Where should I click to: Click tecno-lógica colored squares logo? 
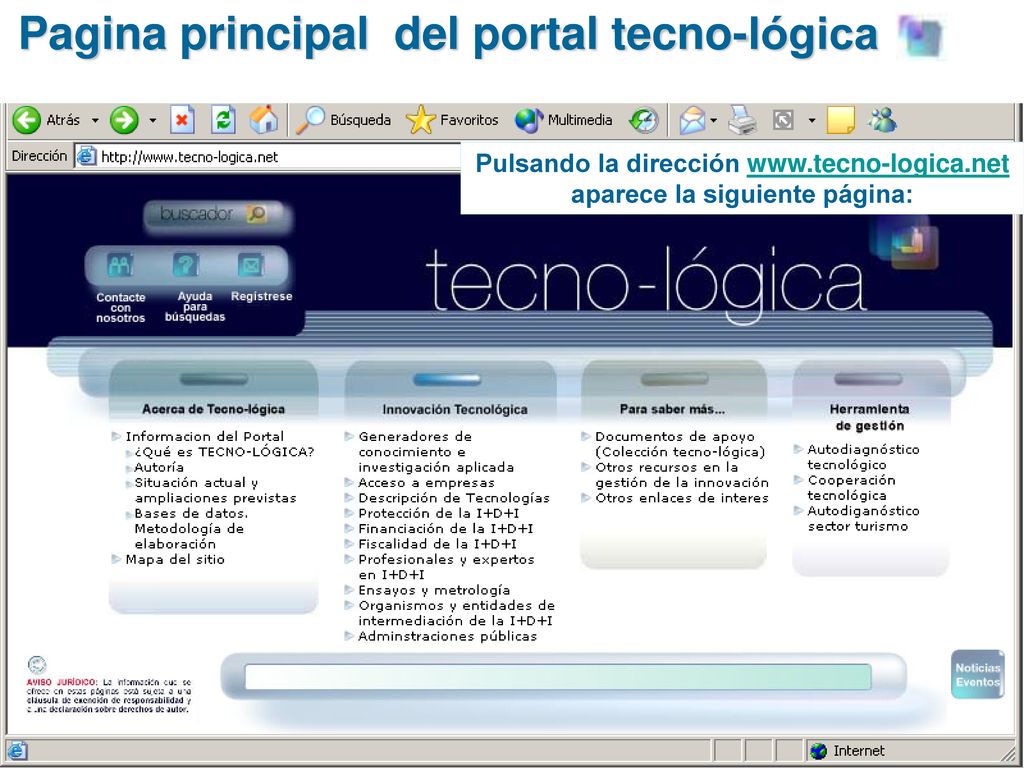pos(906,243)
